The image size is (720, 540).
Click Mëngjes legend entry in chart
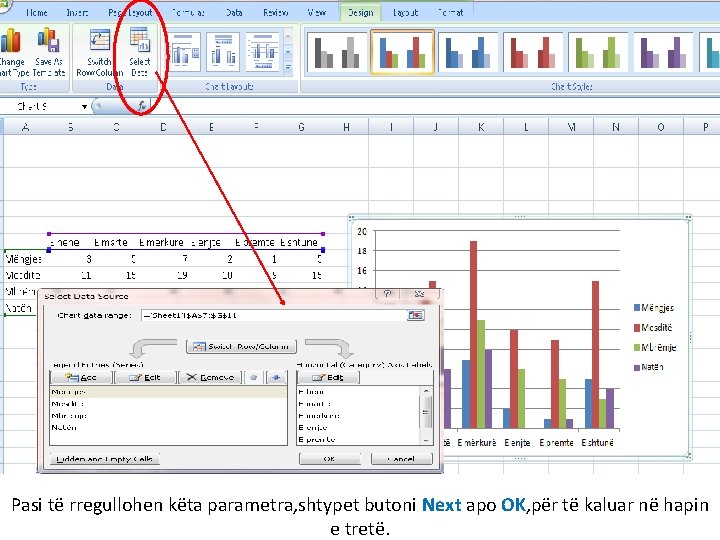(x=654, y=308)
